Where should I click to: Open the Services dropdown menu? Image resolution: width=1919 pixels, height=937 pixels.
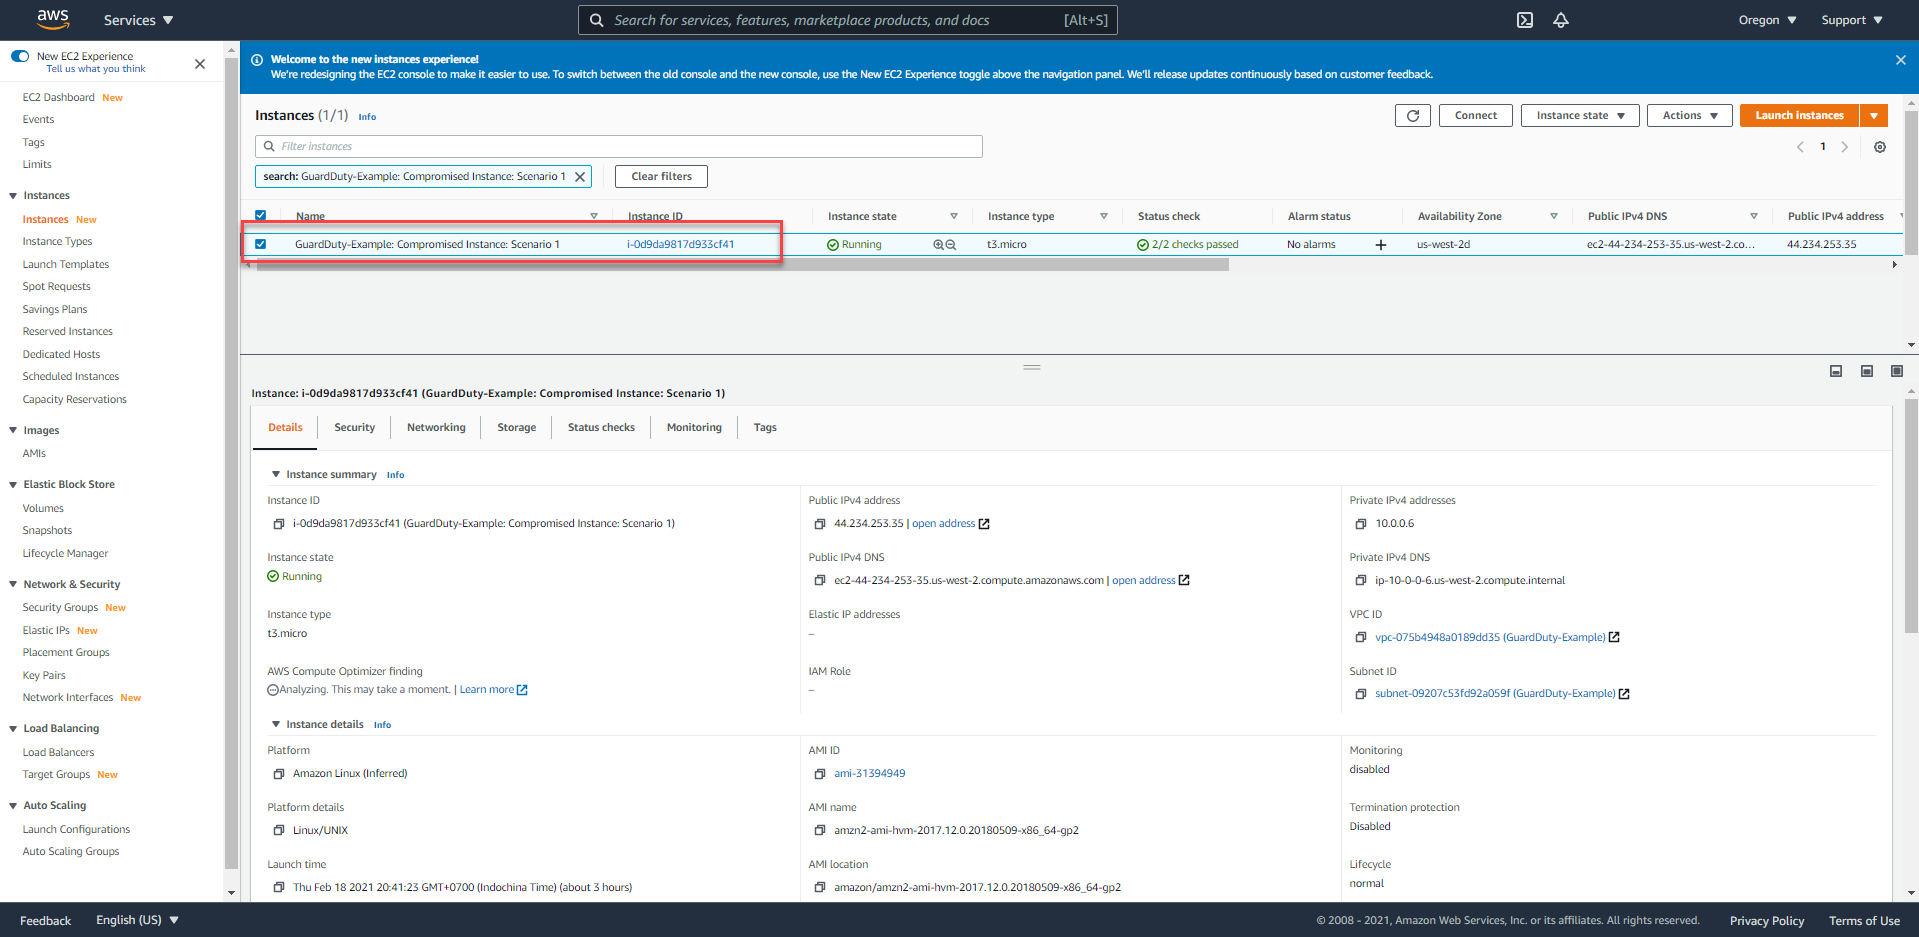point(138,20)
